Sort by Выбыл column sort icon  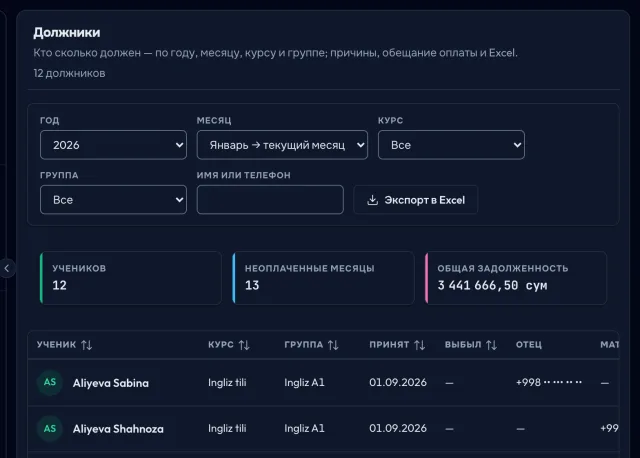pos(491,345)
